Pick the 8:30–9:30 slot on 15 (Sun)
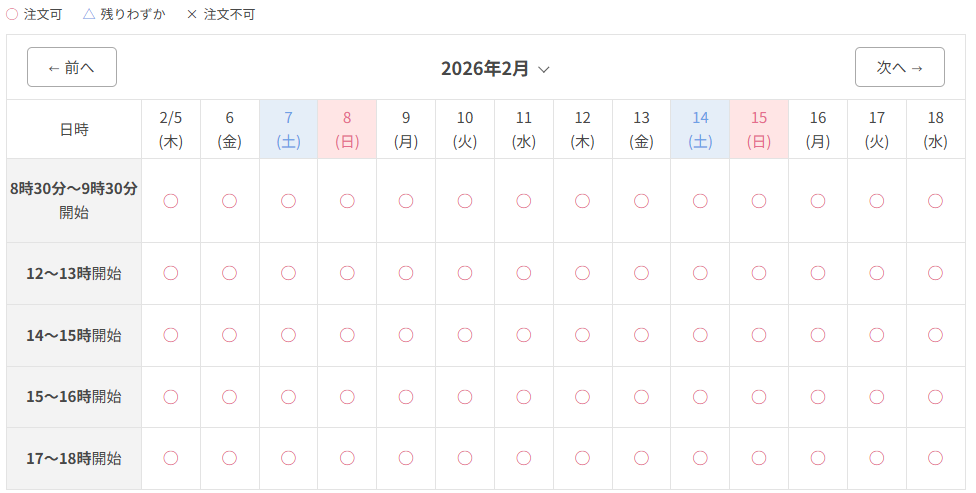 (759, 201)
